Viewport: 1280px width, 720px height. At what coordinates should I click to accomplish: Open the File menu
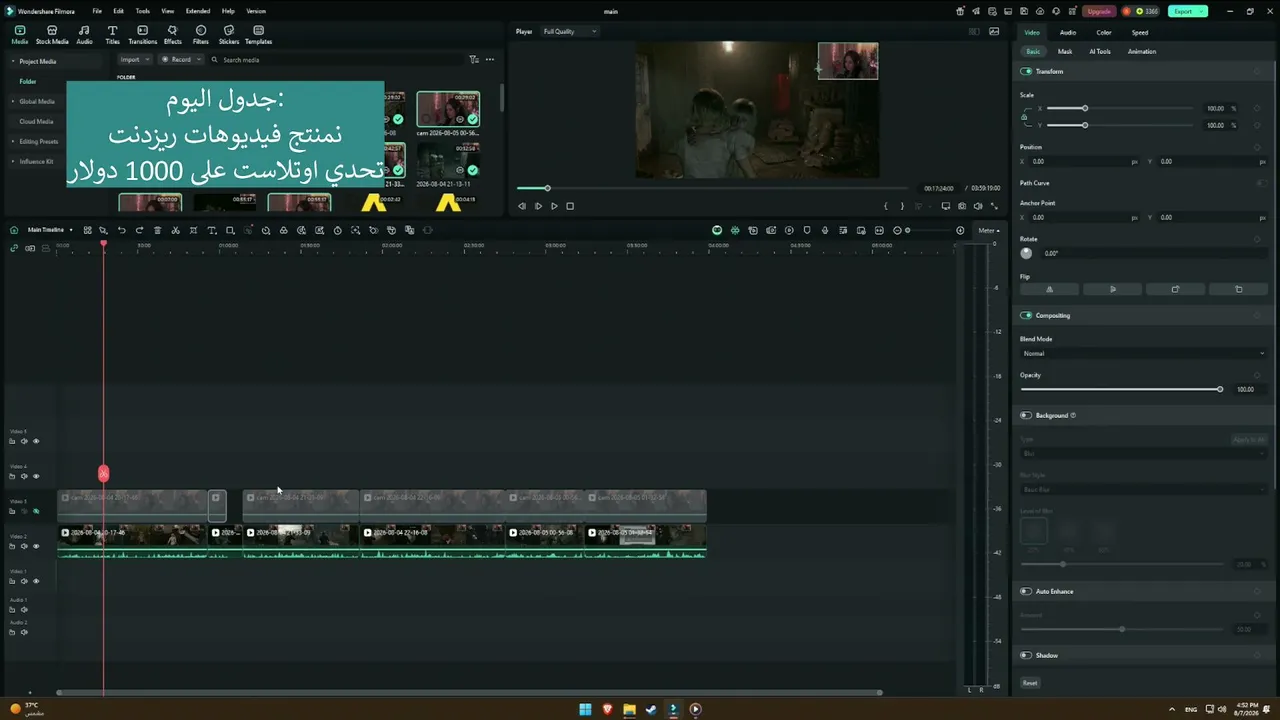[97, 11]
